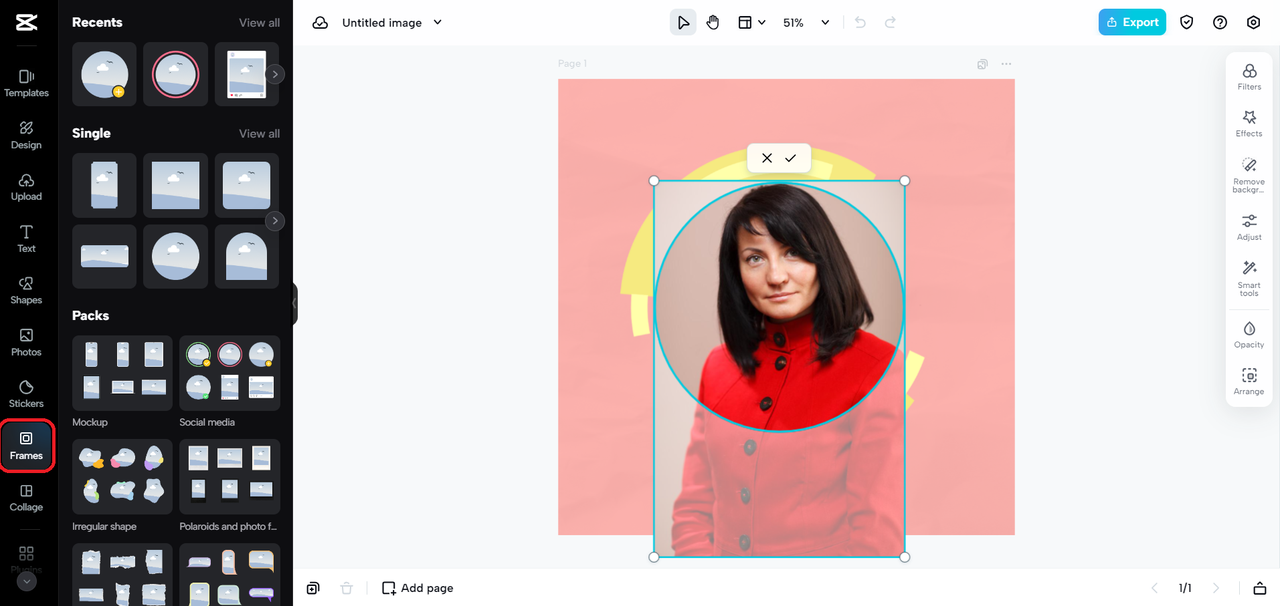
Task: Click the duplicate page icon at bottom left
Action: [x=313, y=588]
